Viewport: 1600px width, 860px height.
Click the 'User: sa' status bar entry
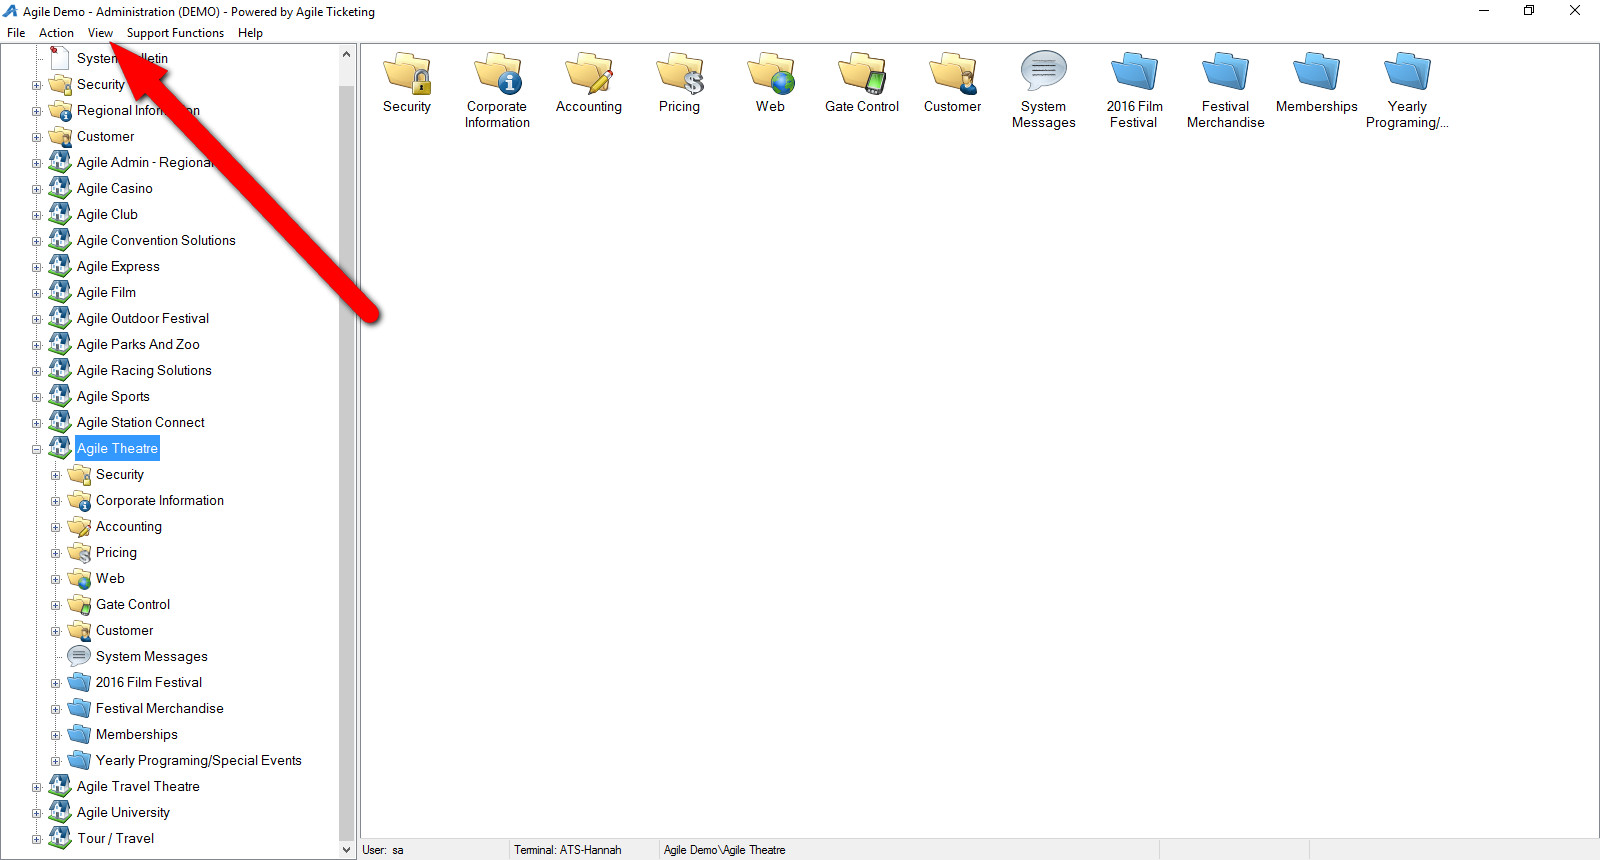point(383,850)
